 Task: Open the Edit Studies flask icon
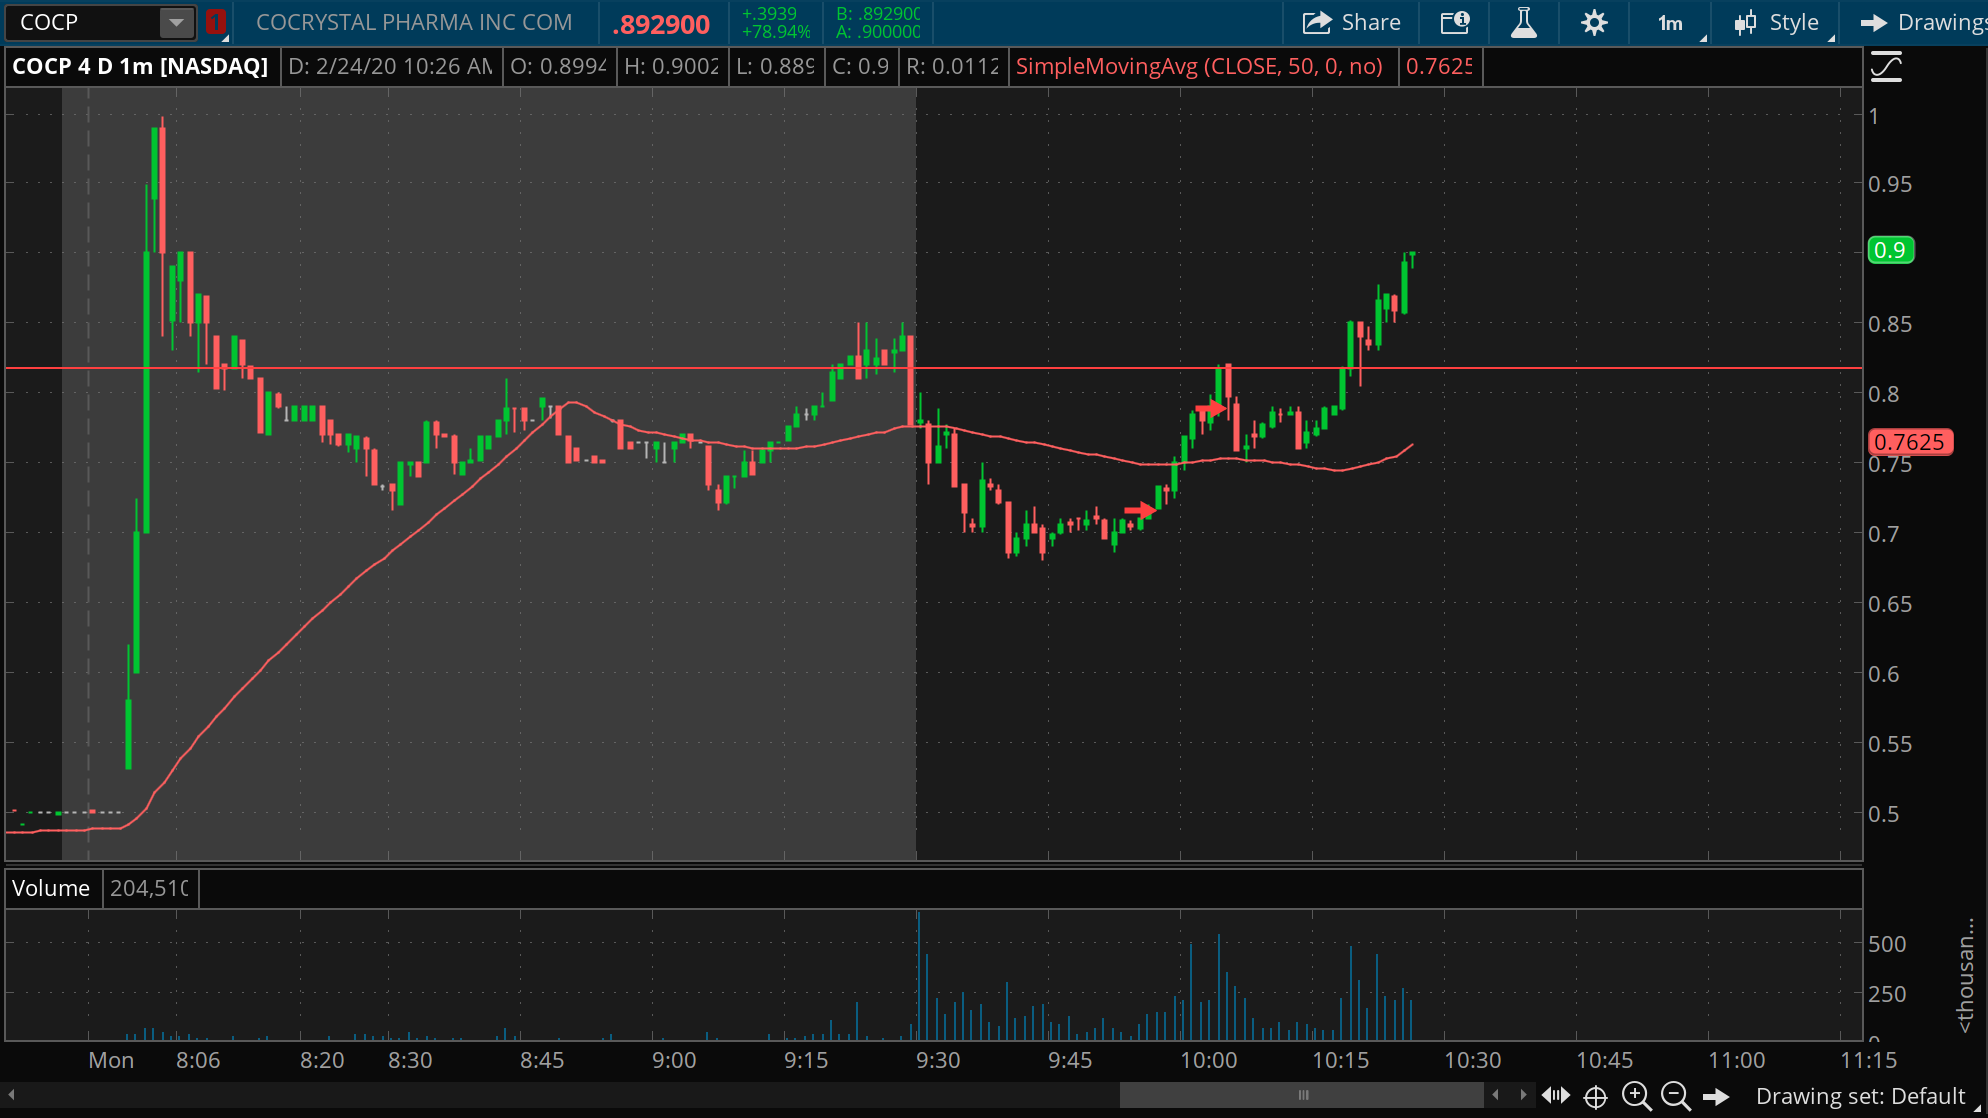(x=1523, y=22)
